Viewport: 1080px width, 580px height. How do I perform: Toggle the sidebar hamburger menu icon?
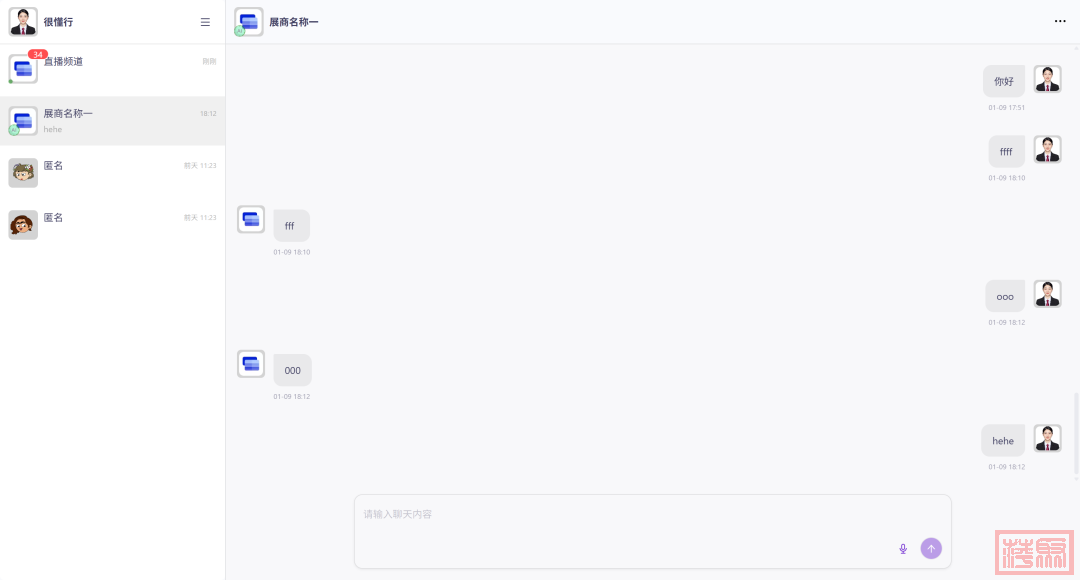(205, 22)
